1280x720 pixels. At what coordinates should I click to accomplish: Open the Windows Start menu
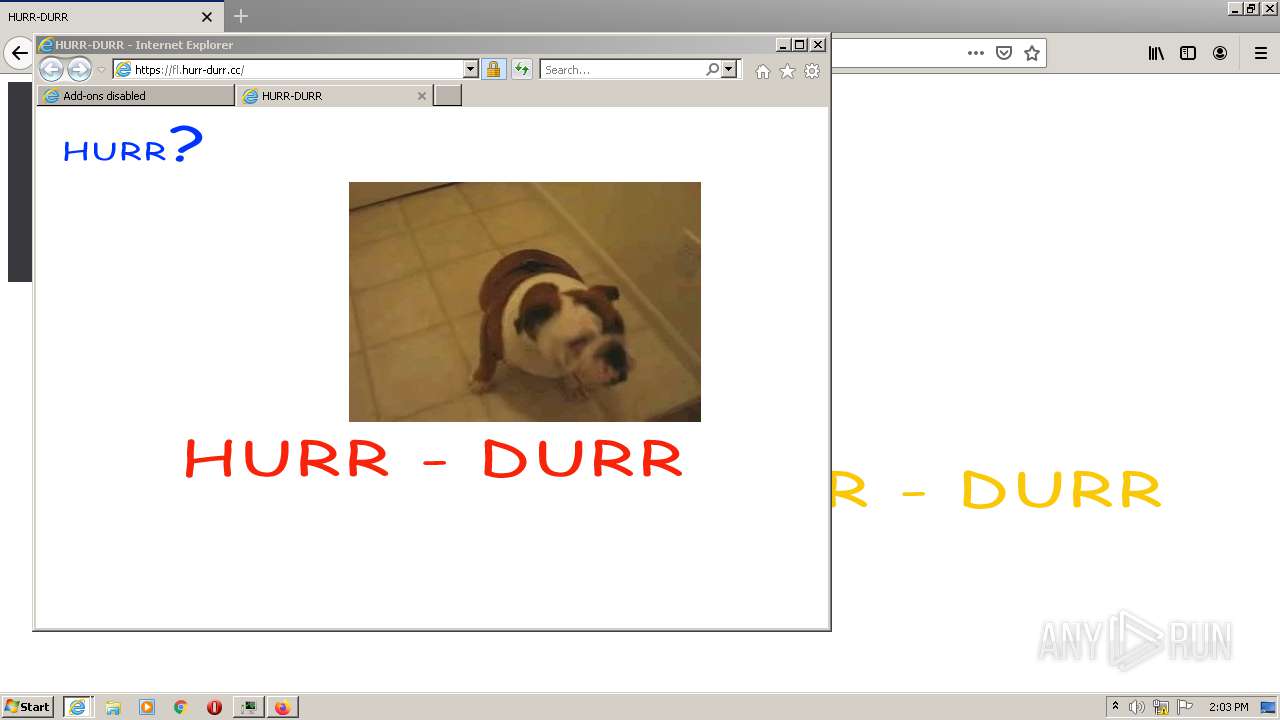(x=28, y=707)
